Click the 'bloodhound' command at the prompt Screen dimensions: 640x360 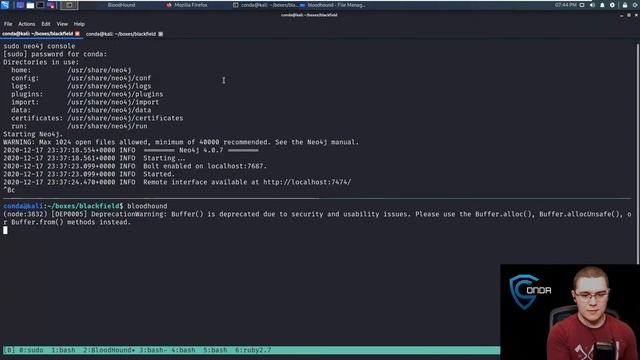(x=147, y=206)
